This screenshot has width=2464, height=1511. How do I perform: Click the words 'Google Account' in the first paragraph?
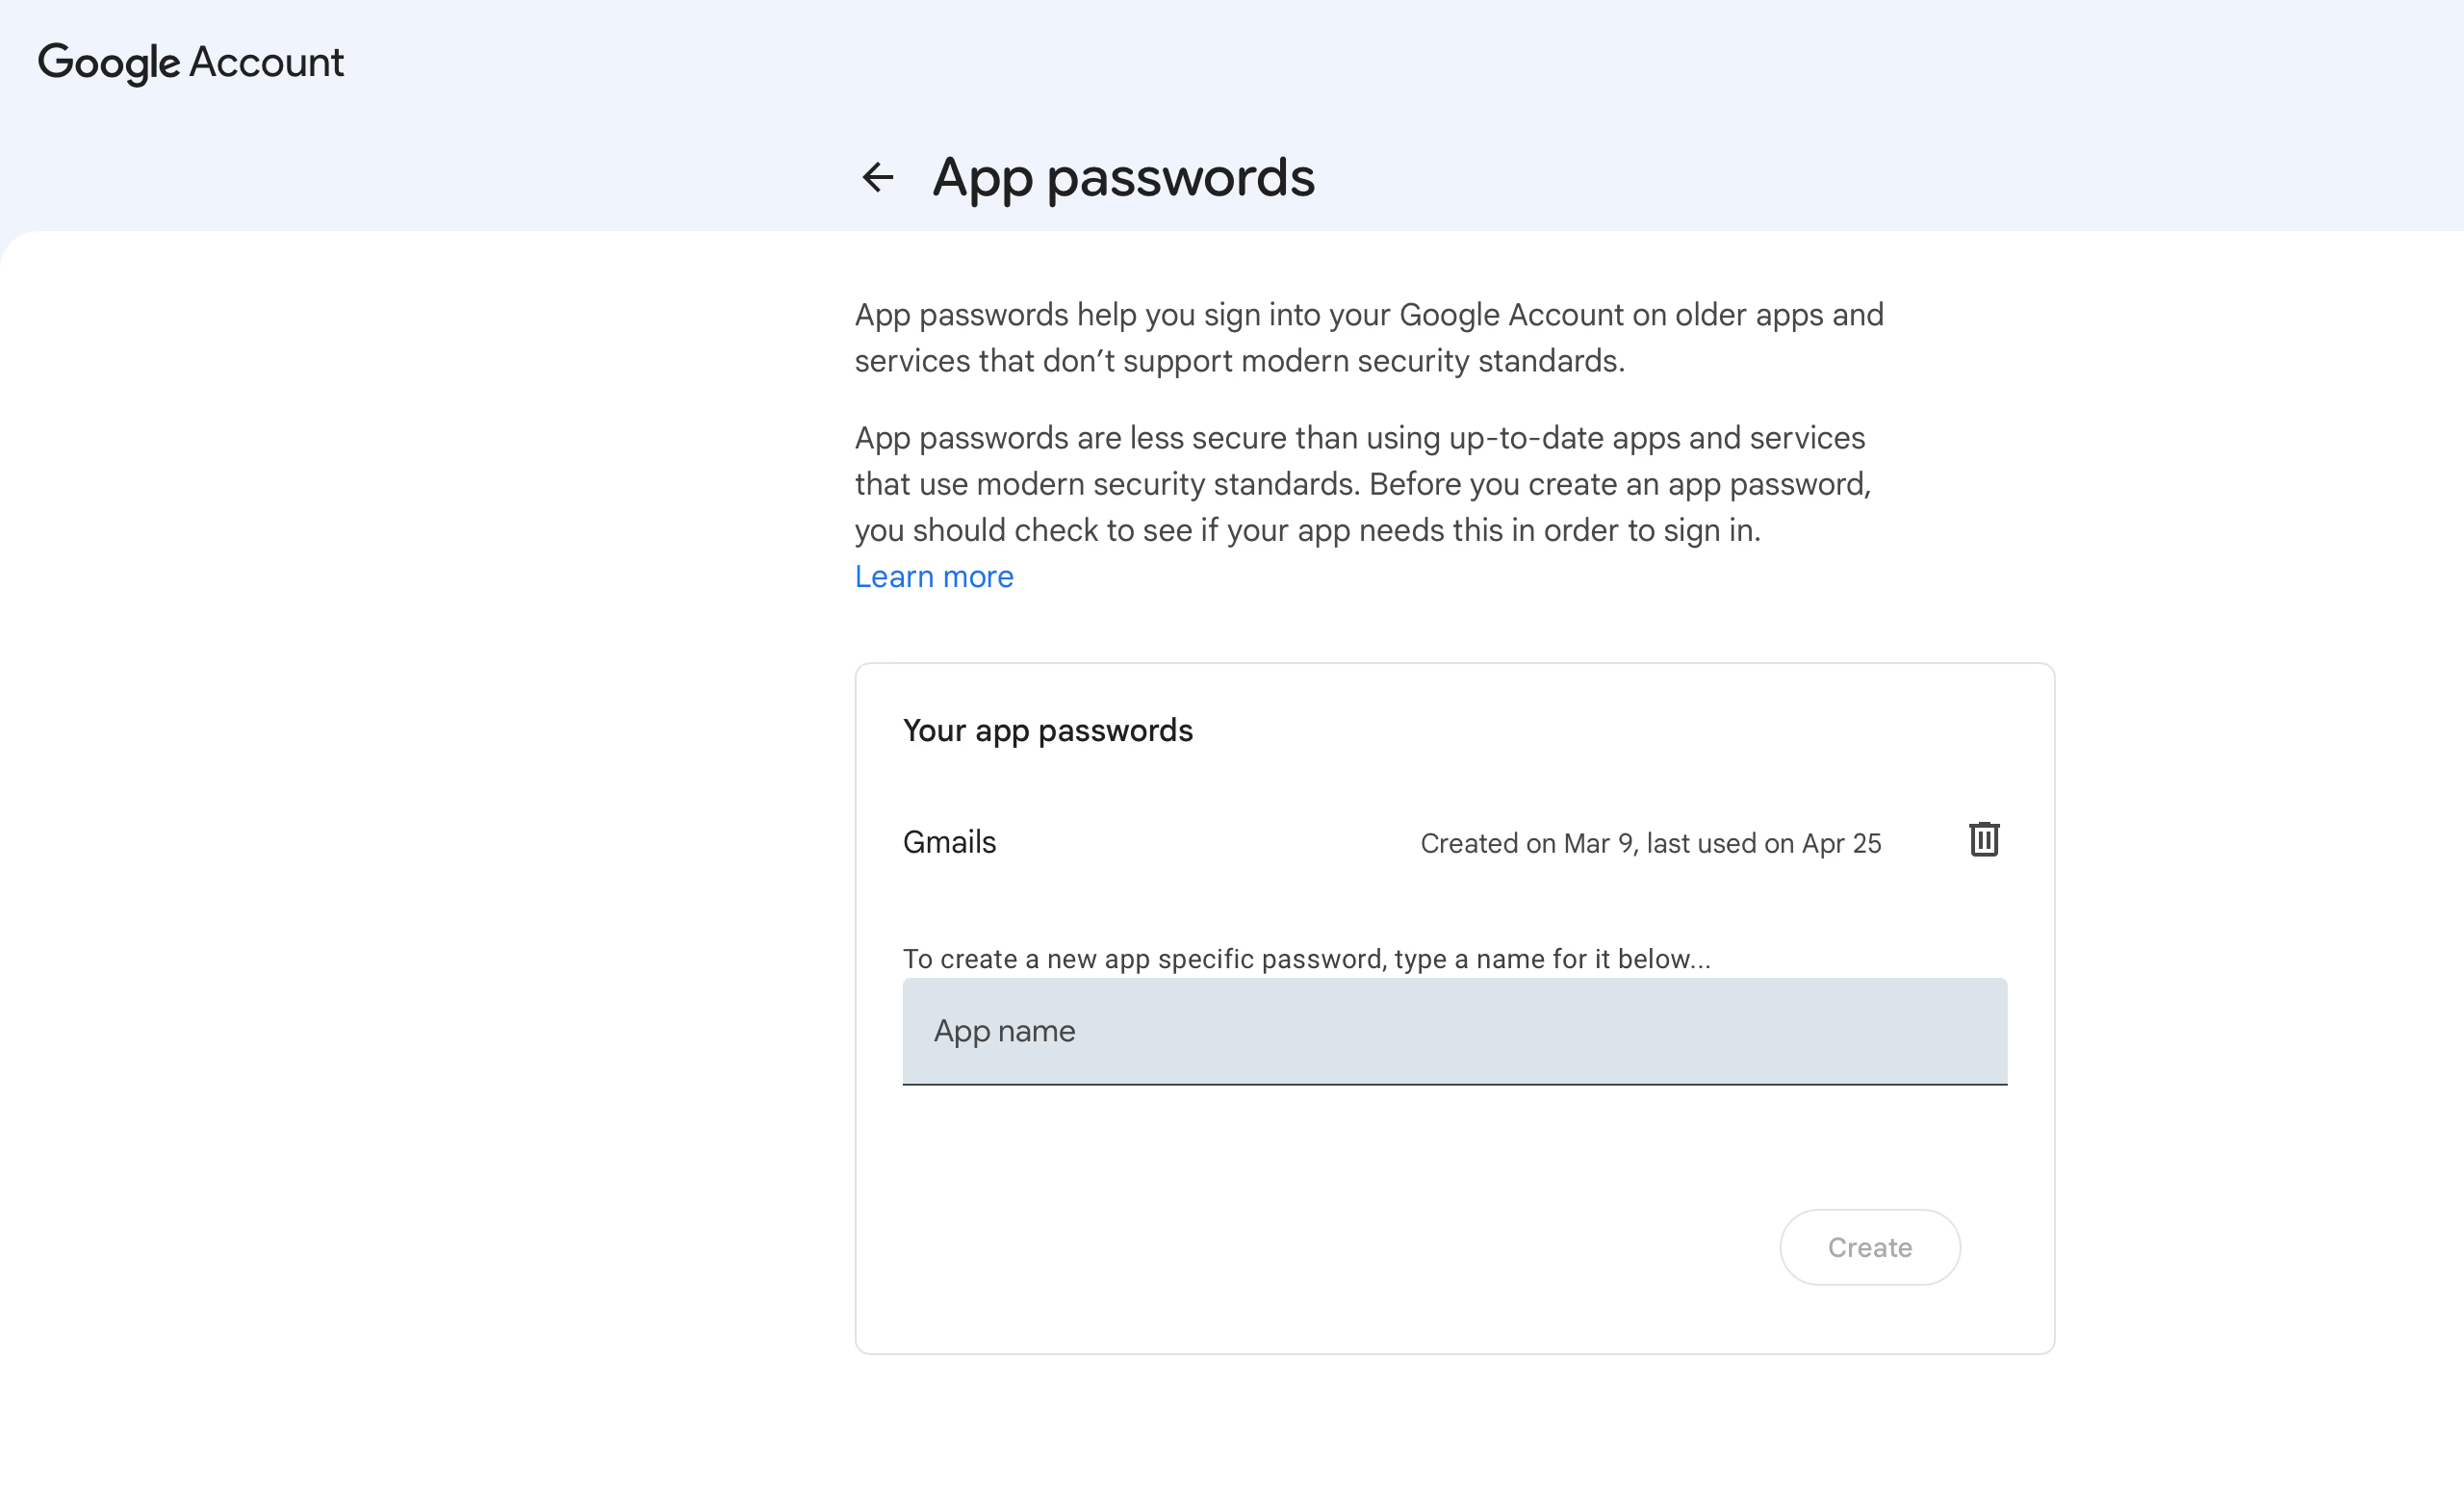(x=1512, y=315)
